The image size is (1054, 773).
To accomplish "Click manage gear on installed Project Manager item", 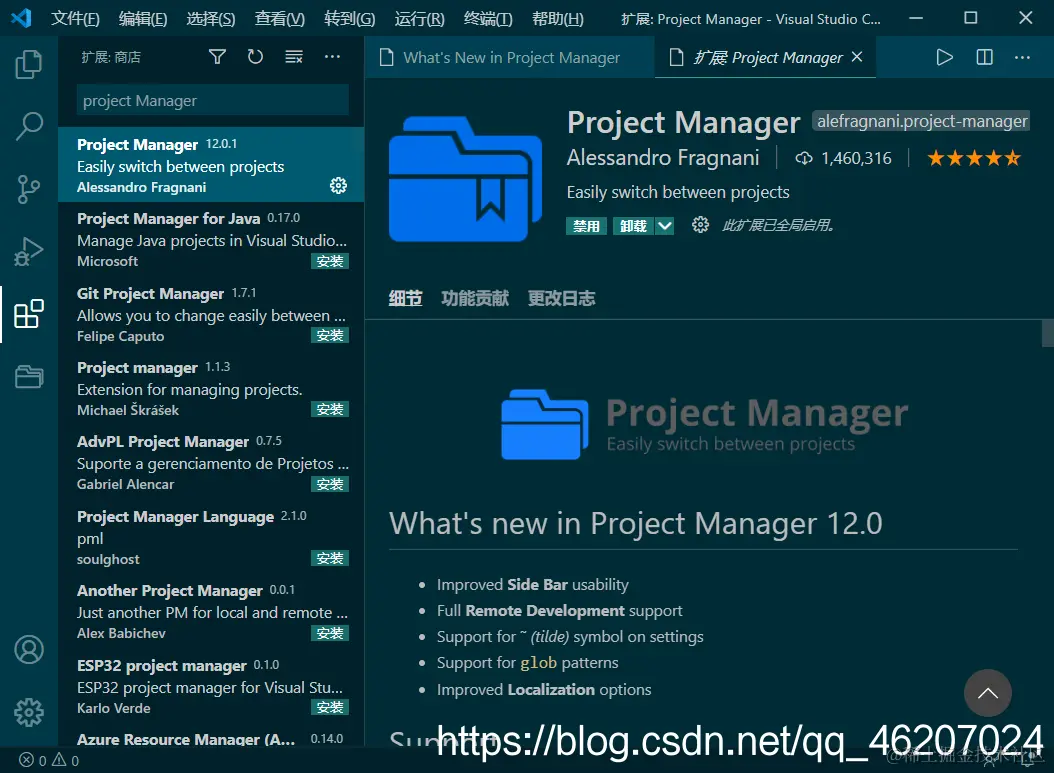I will 338,186.
